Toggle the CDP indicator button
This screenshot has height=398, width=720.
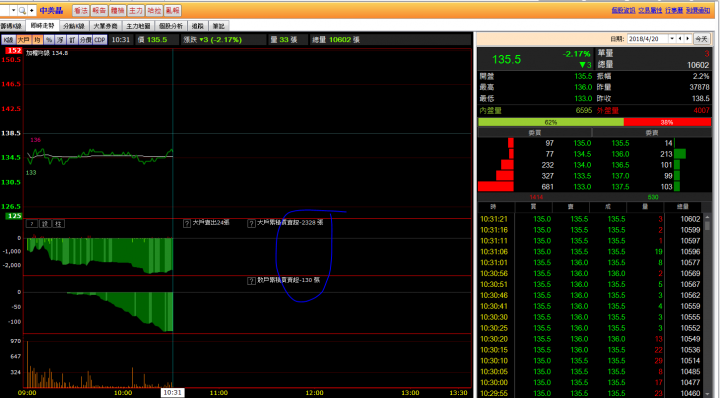coord(100,40)
